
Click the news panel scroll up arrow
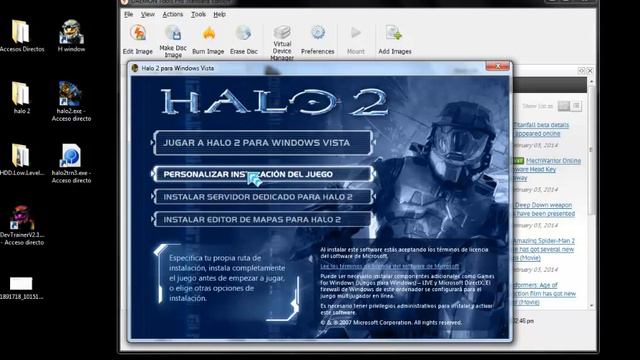(x=591, y=82)
